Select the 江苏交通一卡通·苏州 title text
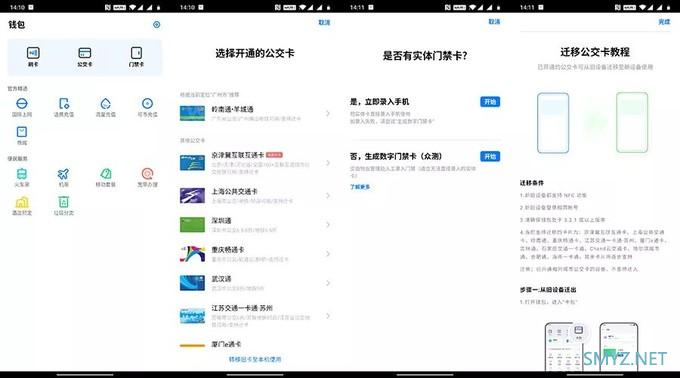The height and width of the screenshot is (378, 680). point(242,308)
